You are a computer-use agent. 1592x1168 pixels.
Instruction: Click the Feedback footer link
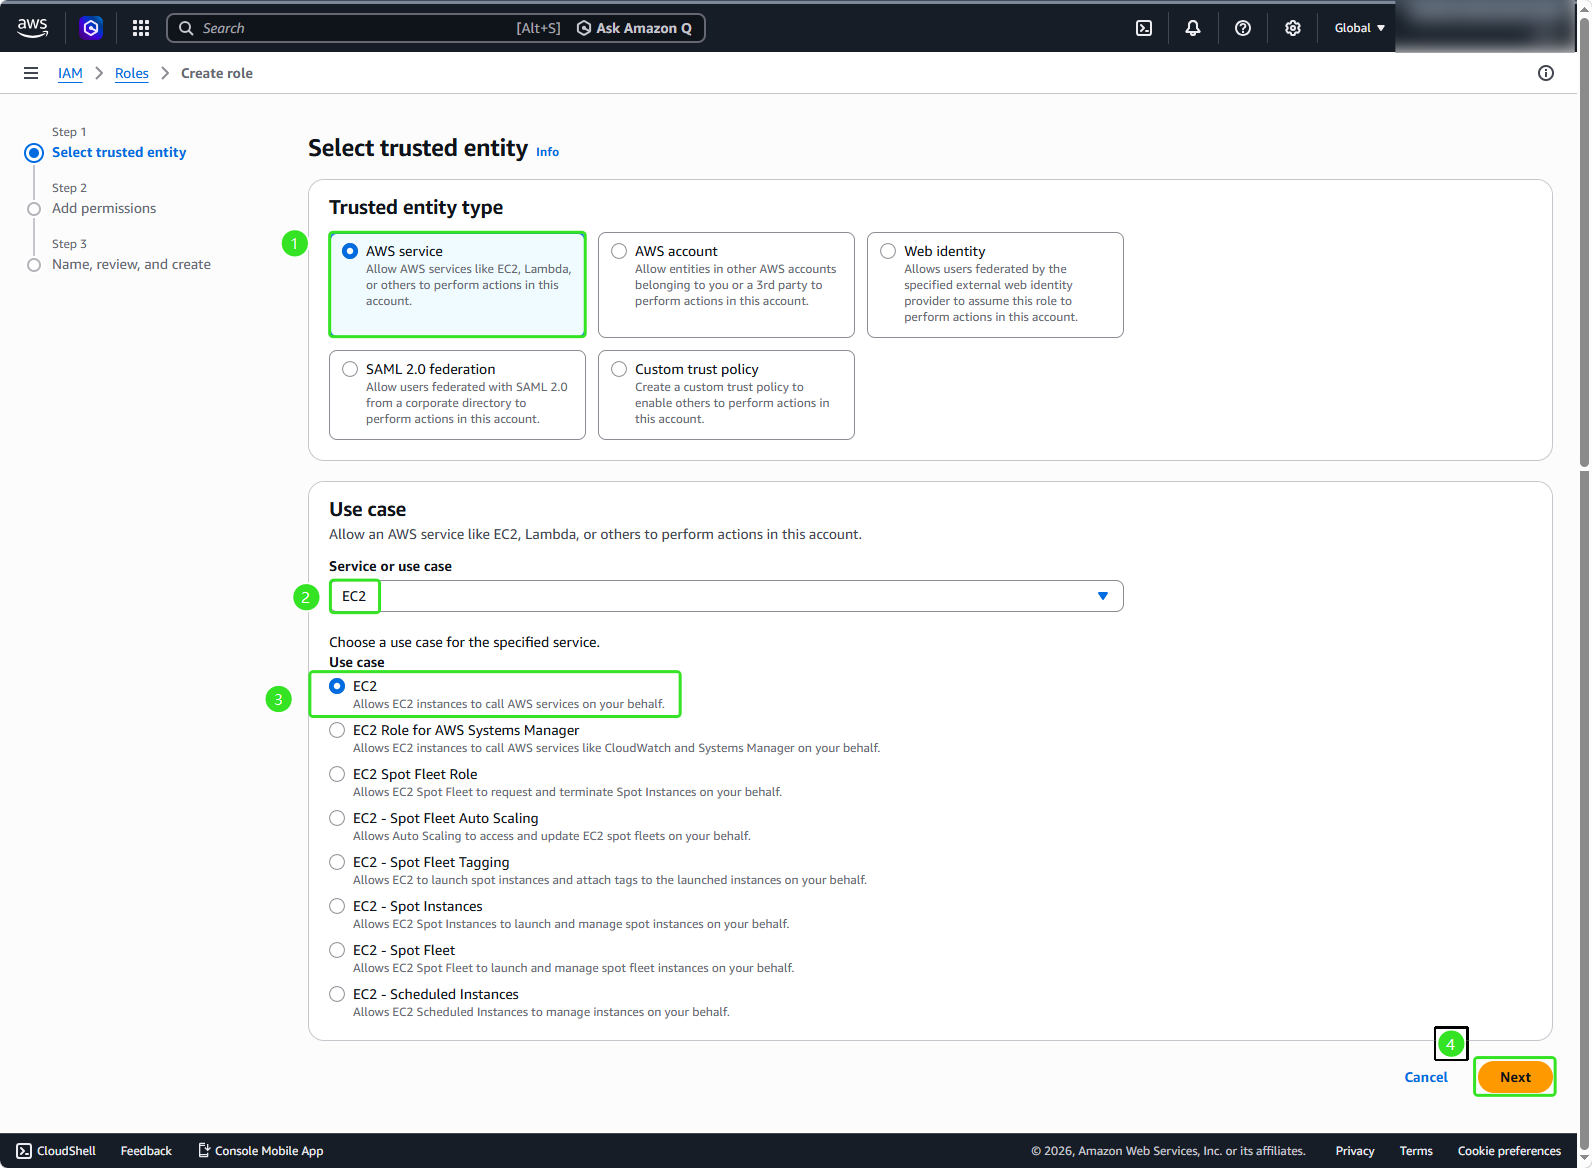coord(146,1151)
